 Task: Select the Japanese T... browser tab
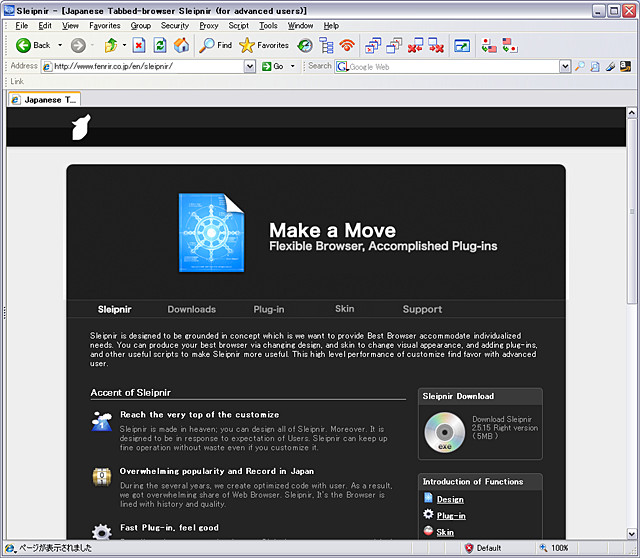pos(44,100)
